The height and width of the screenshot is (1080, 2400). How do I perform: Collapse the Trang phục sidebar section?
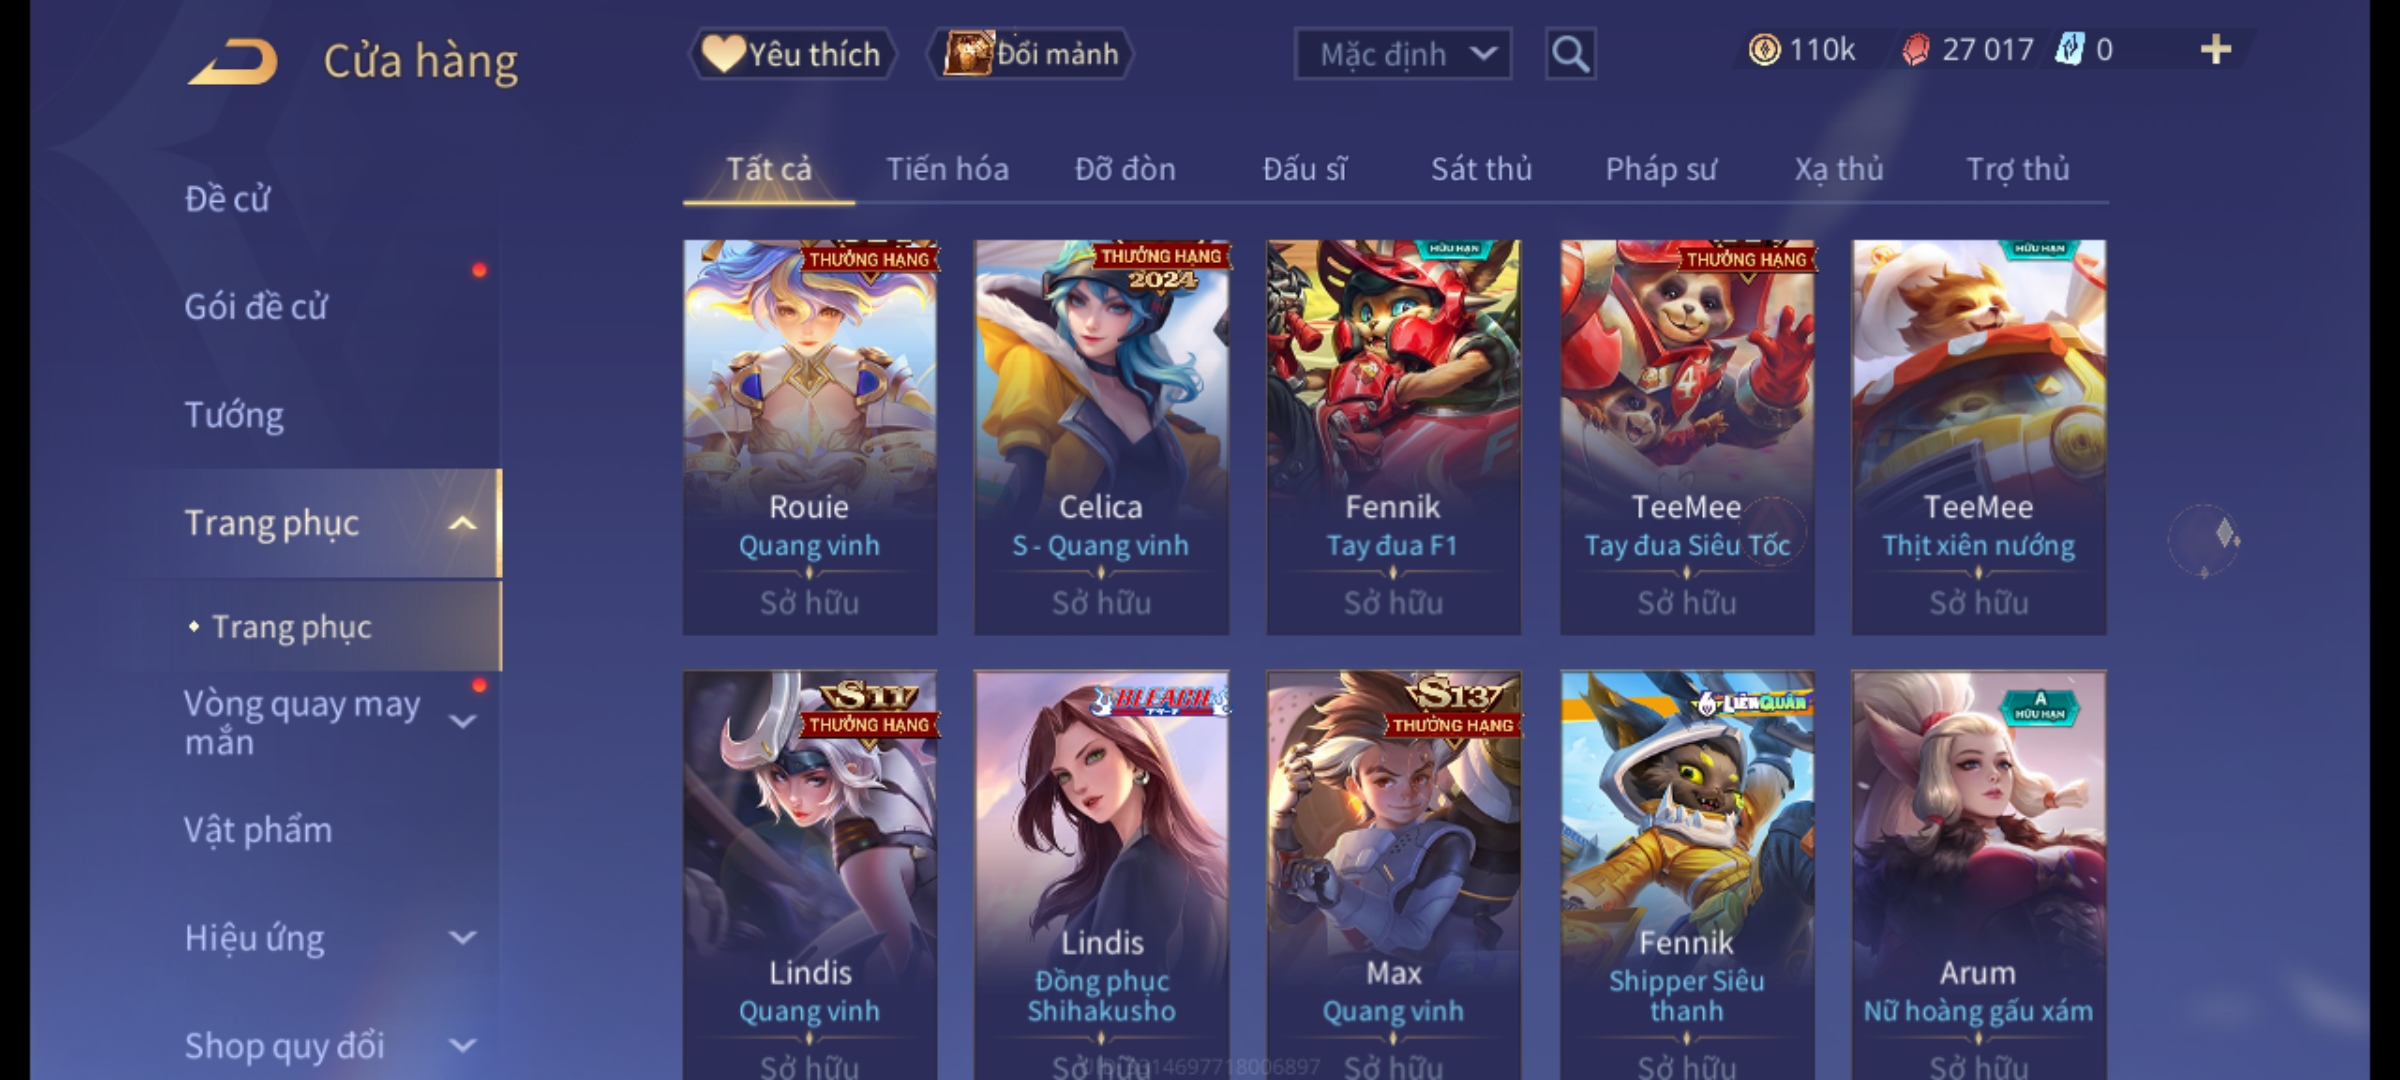click(x=462, y=523)
